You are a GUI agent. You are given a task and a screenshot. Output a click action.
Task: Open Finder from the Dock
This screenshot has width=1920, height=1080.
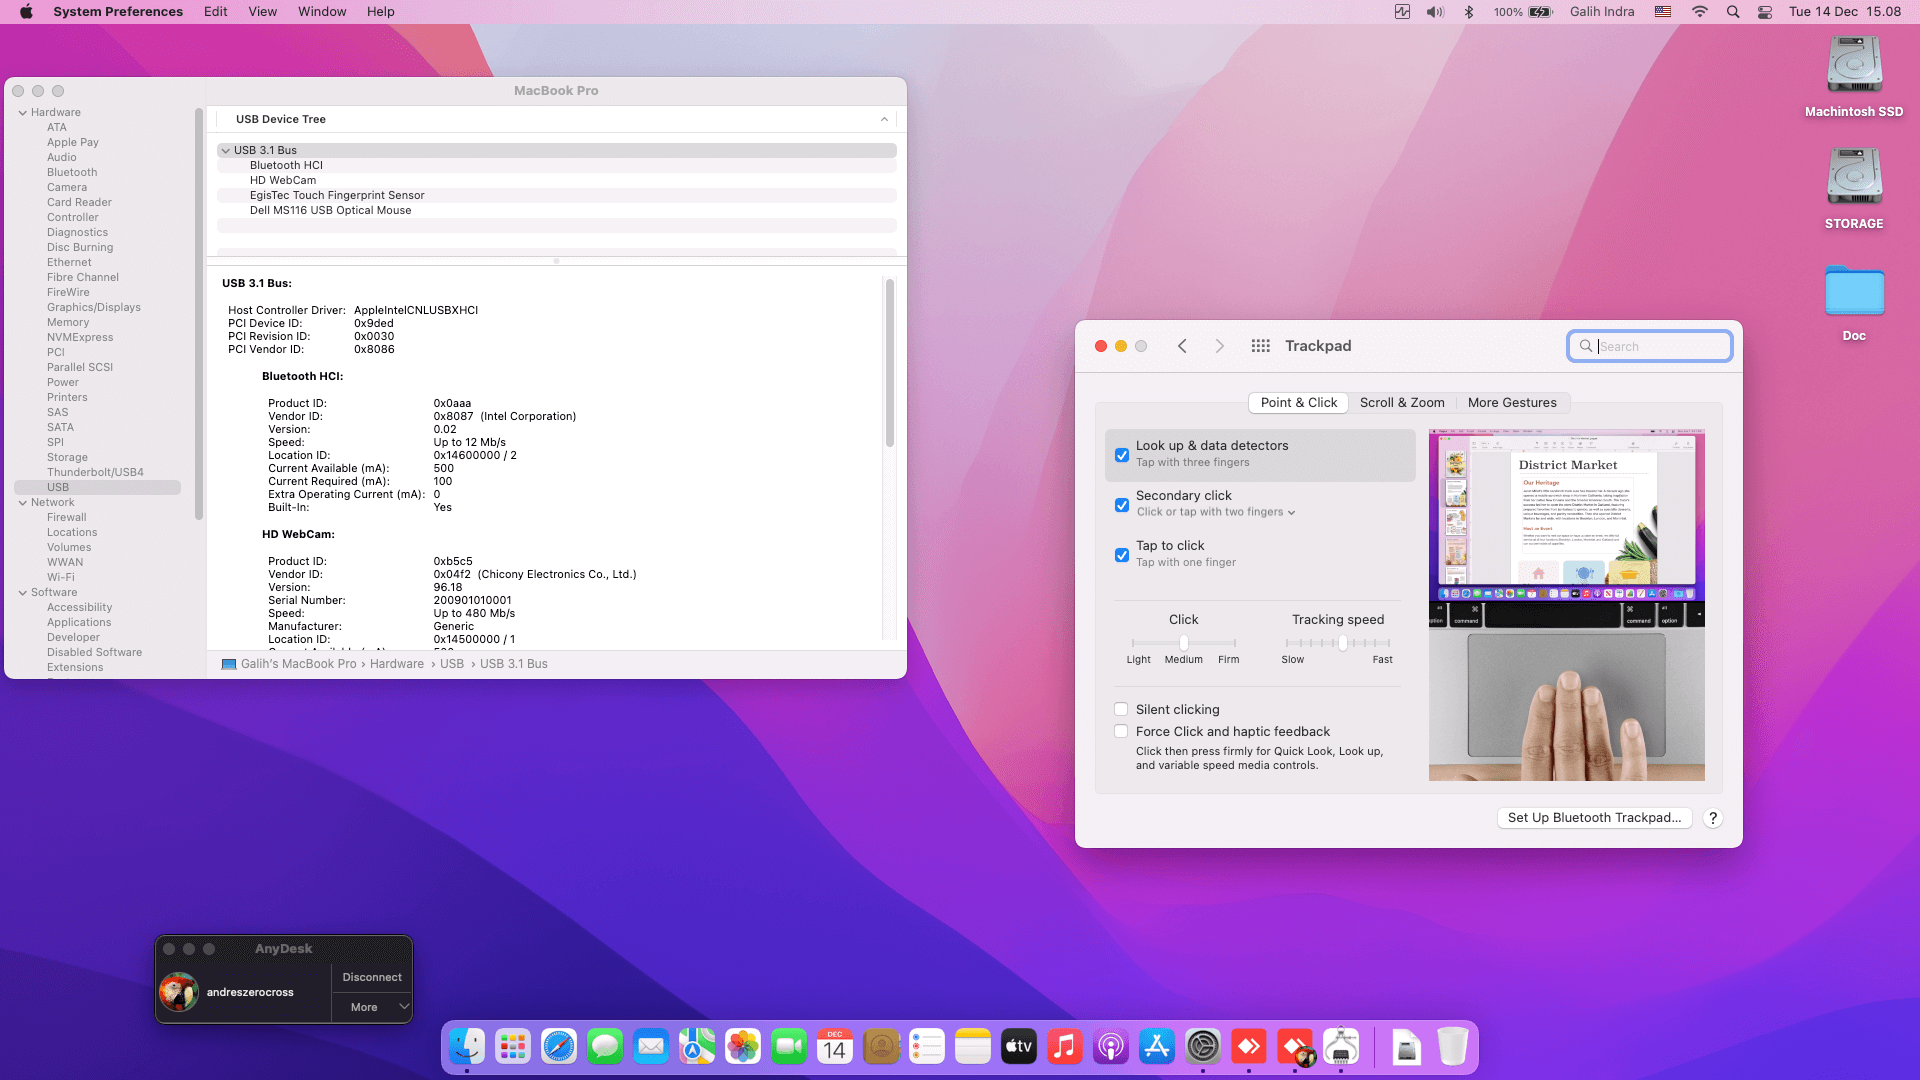467,1047
